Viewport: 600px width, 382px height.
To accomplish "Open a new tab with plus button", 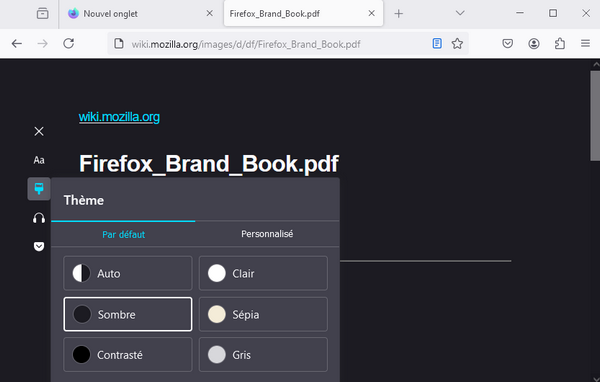I will [398, 14].
